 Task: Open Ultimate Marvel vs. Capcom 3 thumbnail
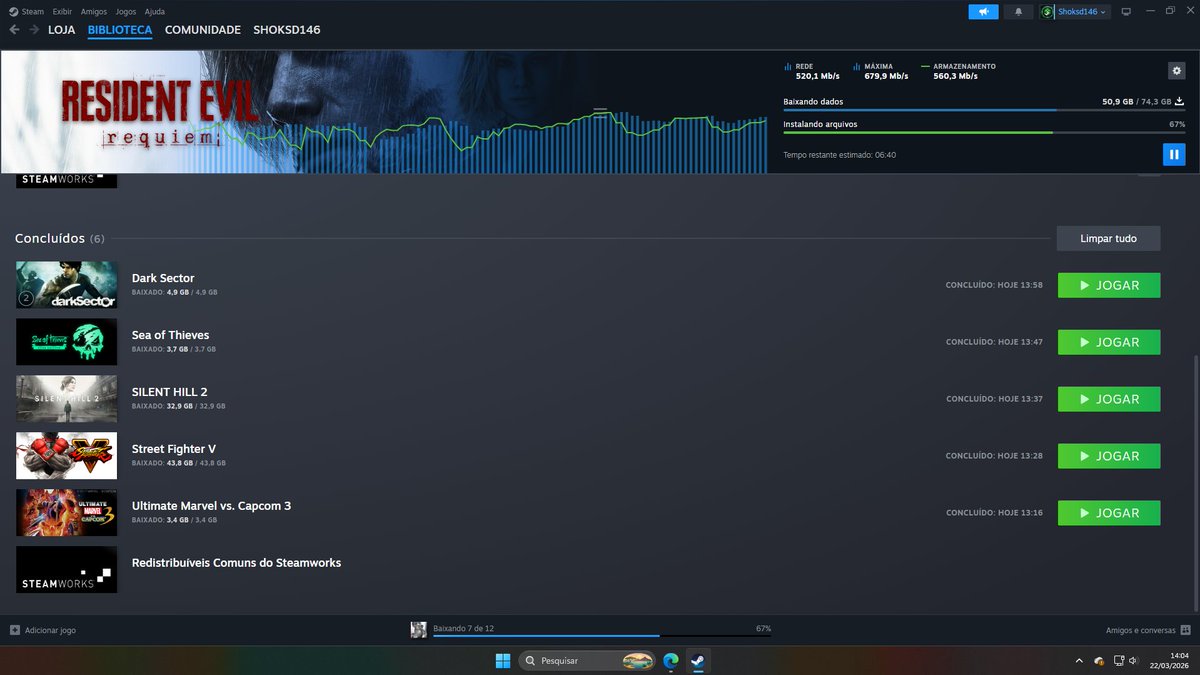(67, 513)
